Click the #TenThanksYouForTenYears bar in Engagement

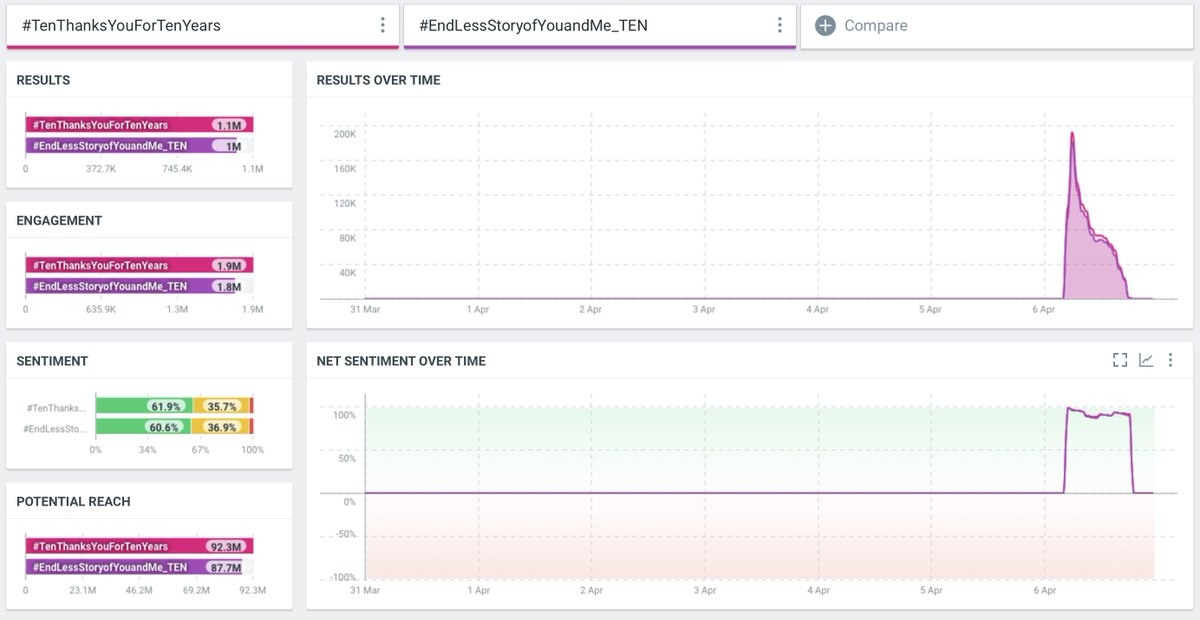[139, 266]
